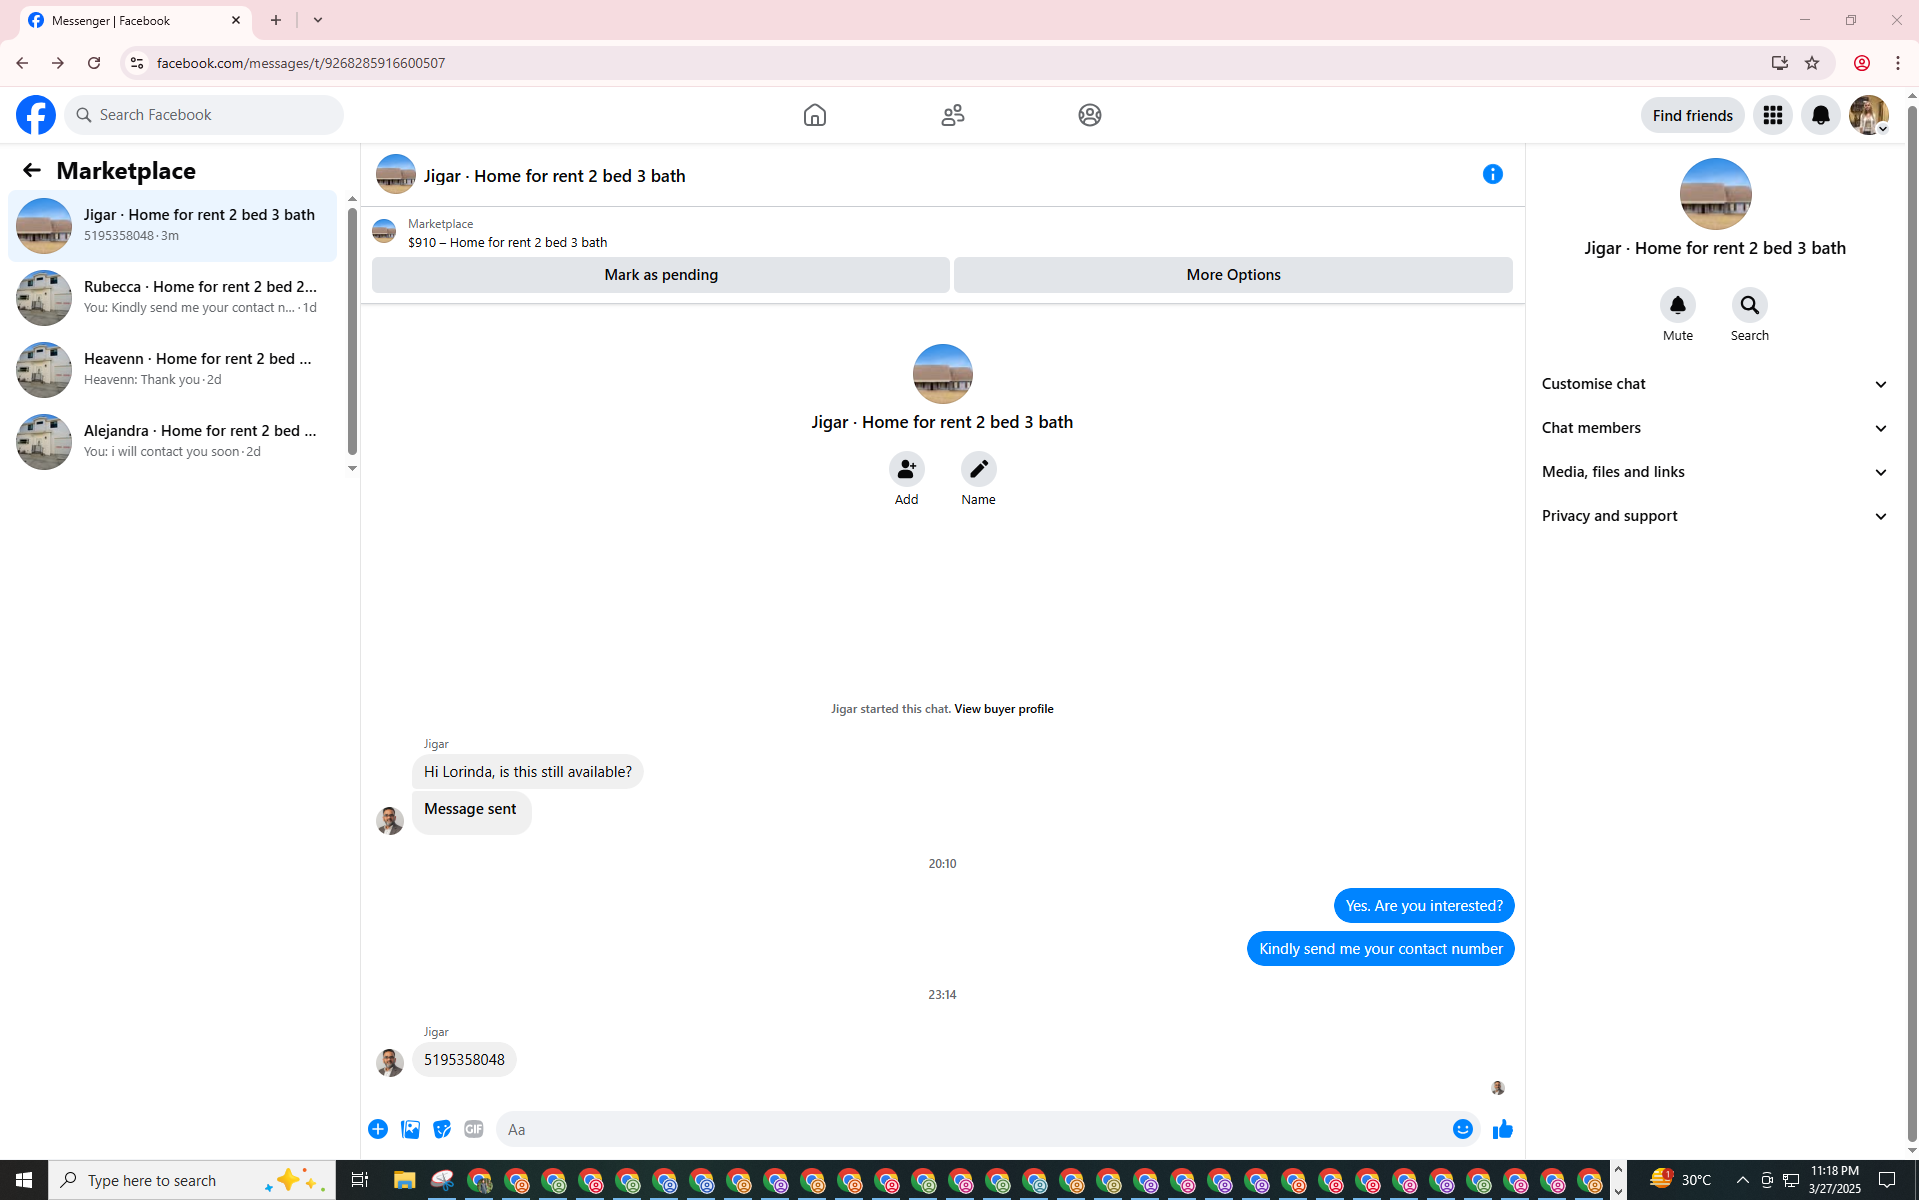Open the taskbar clock showing 11:18 PM

click(1835, 1180)
